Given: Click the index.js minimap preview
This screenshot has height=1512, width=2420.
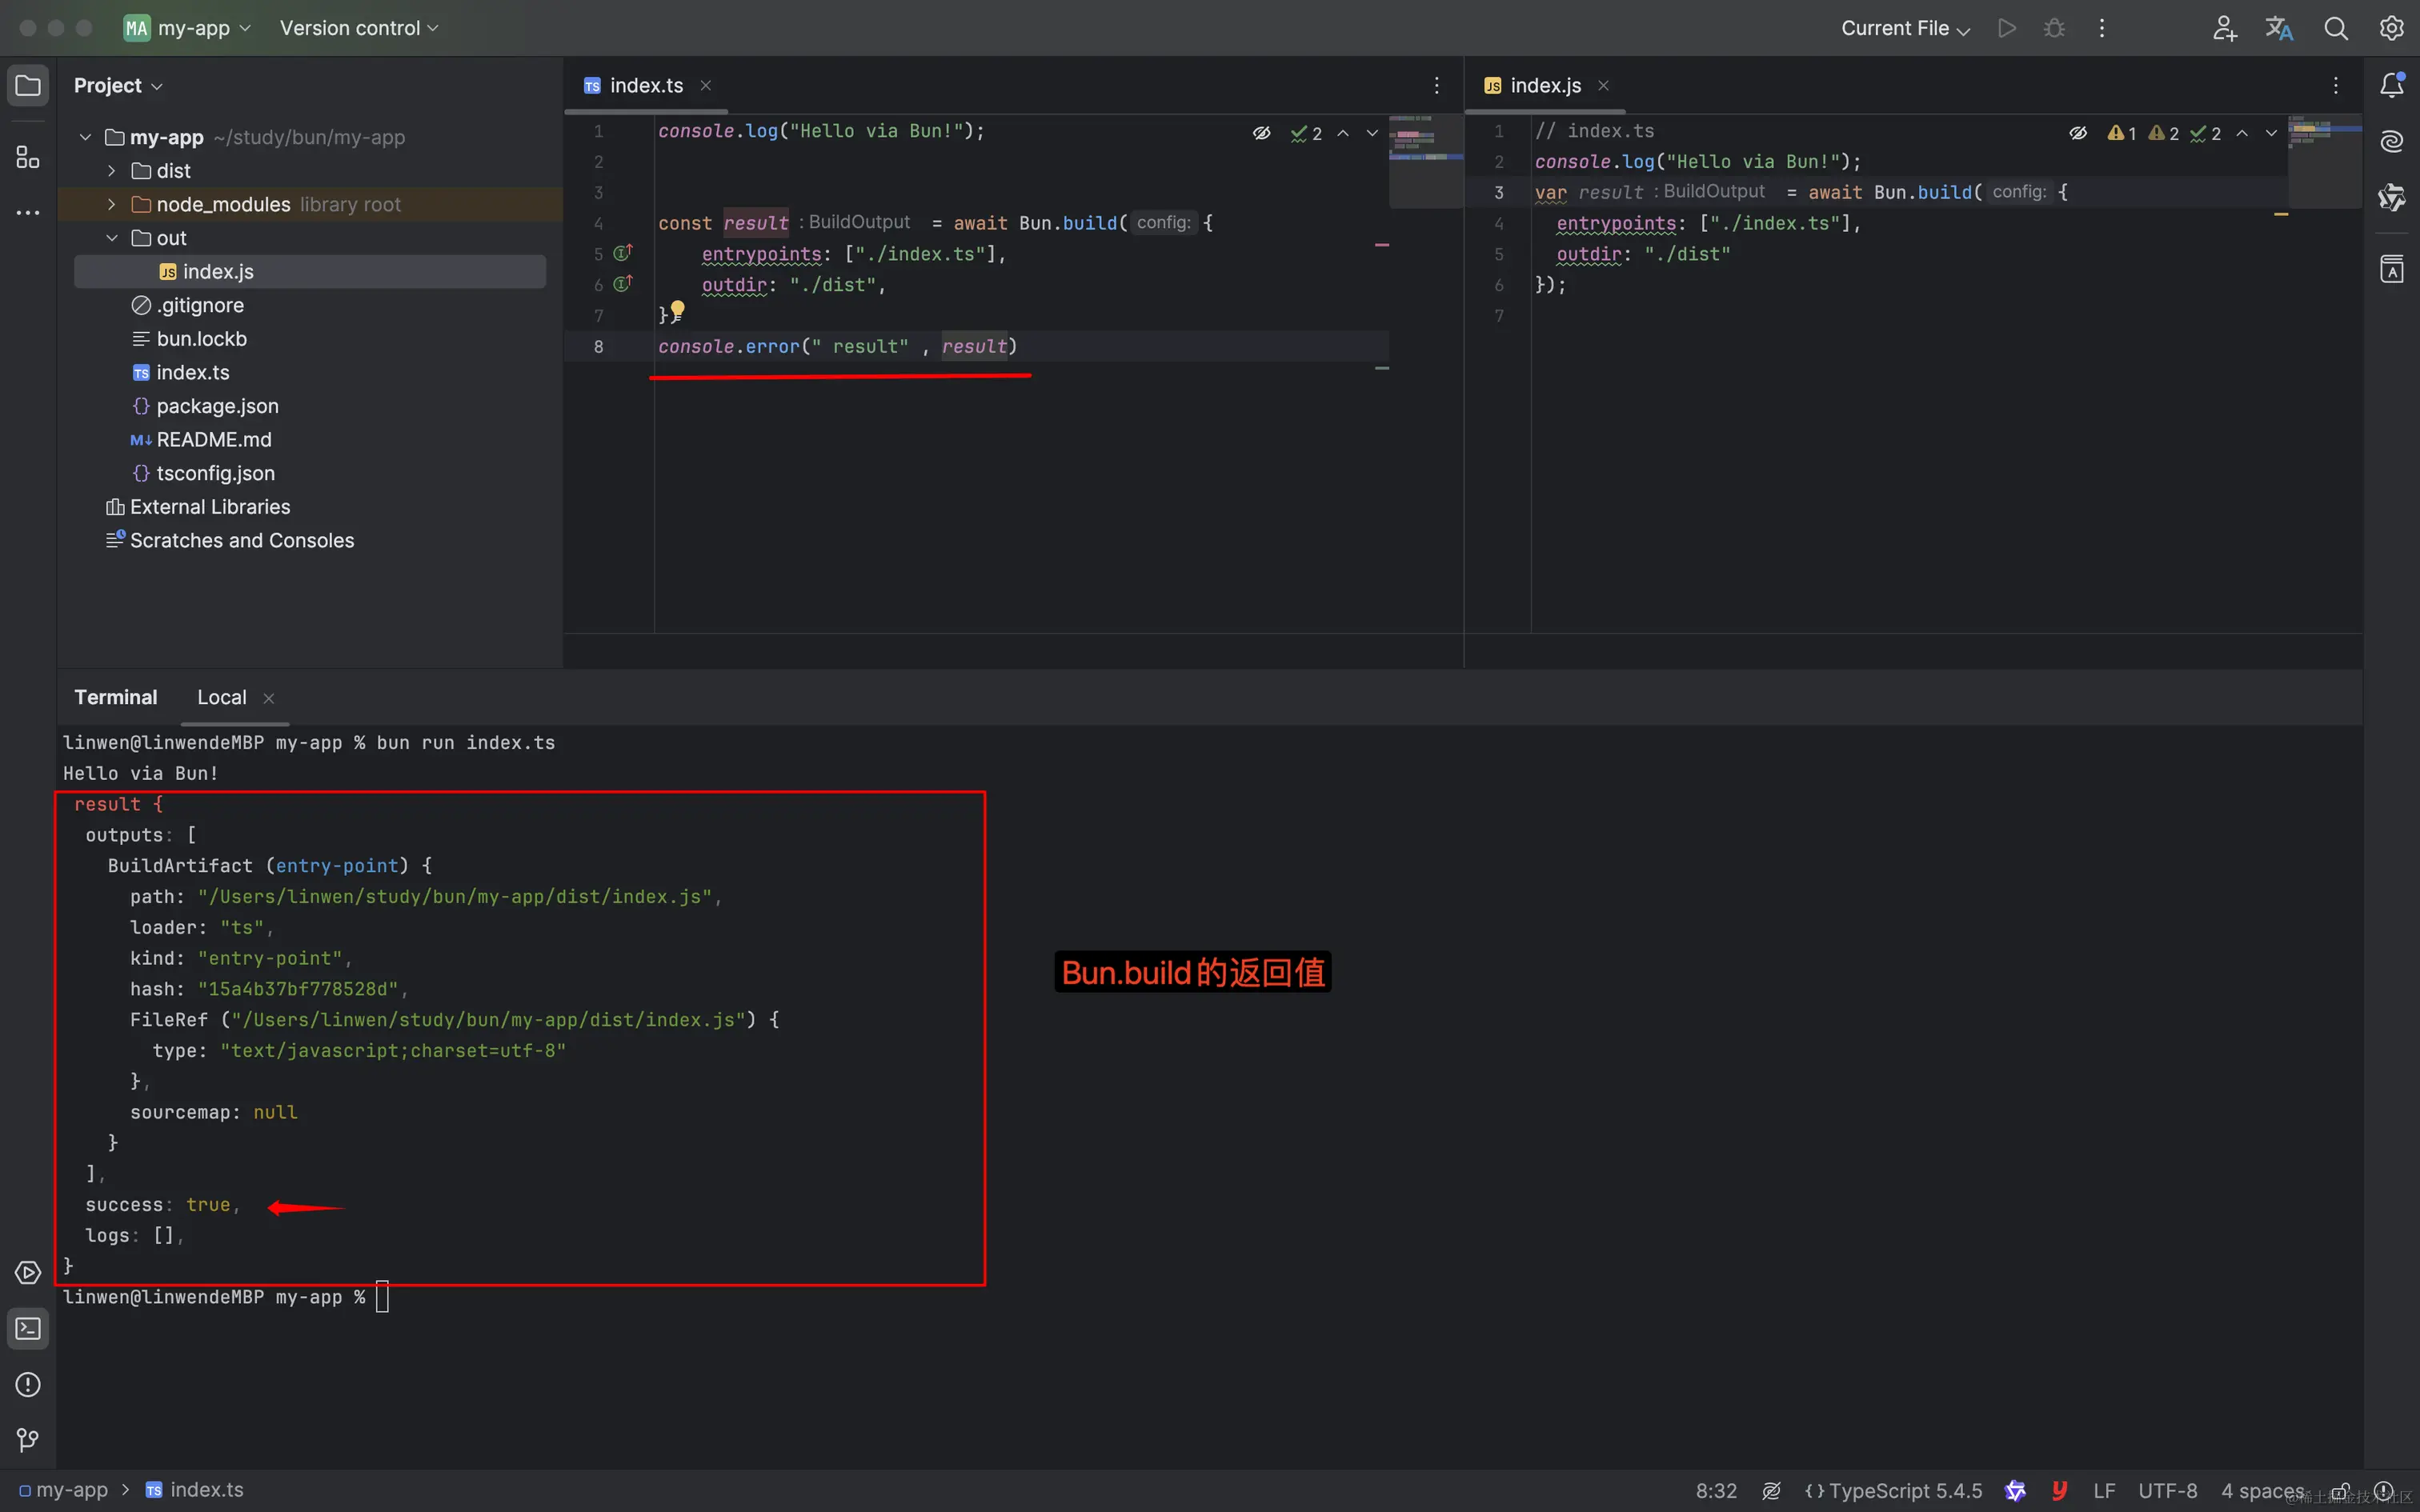Looking at the screenshot, I should [2325, 161].
